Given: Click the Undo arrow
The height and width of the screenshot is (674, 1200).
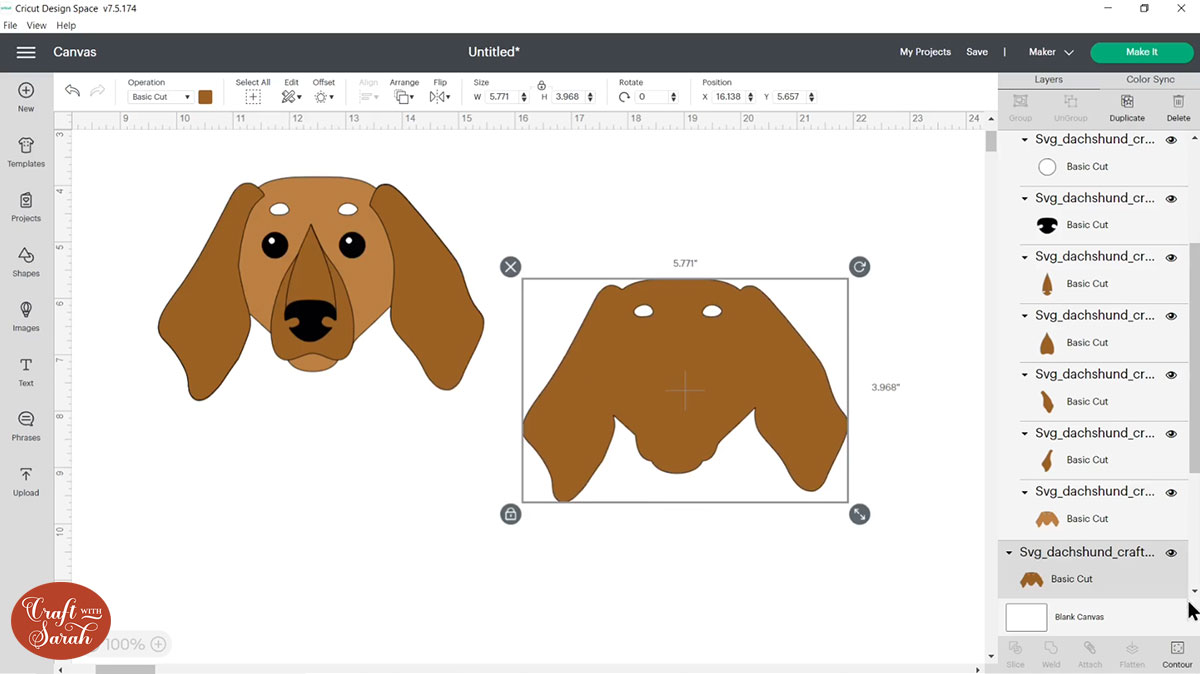Looking at the screenshot, I should click(72, 91).
